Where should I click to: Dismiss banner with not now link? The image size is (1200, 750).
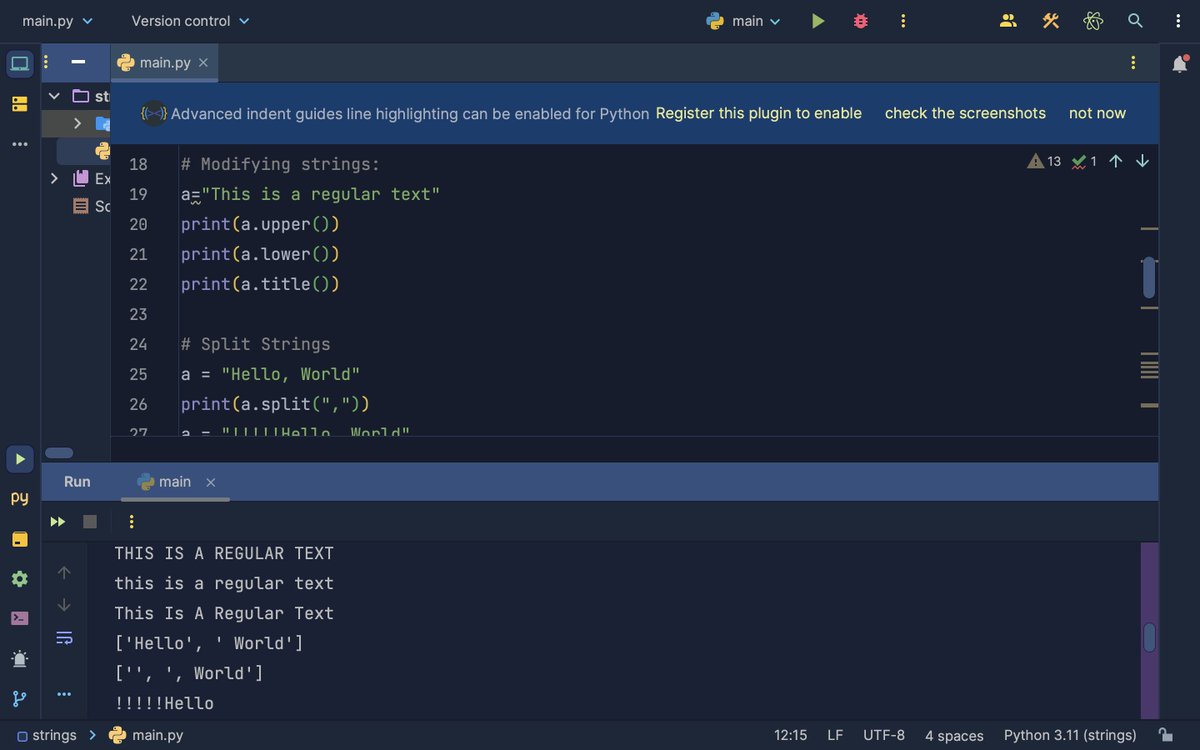tap(1097, 113)
